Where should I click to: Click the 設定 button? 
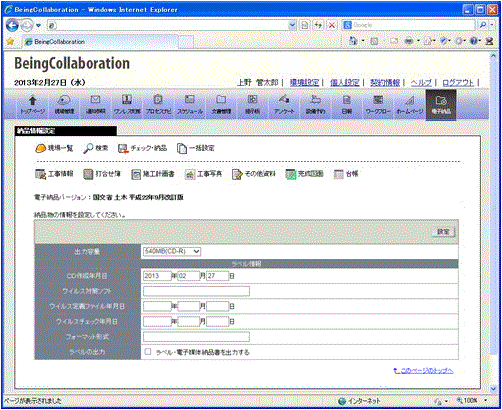click(x=443, y=232)
